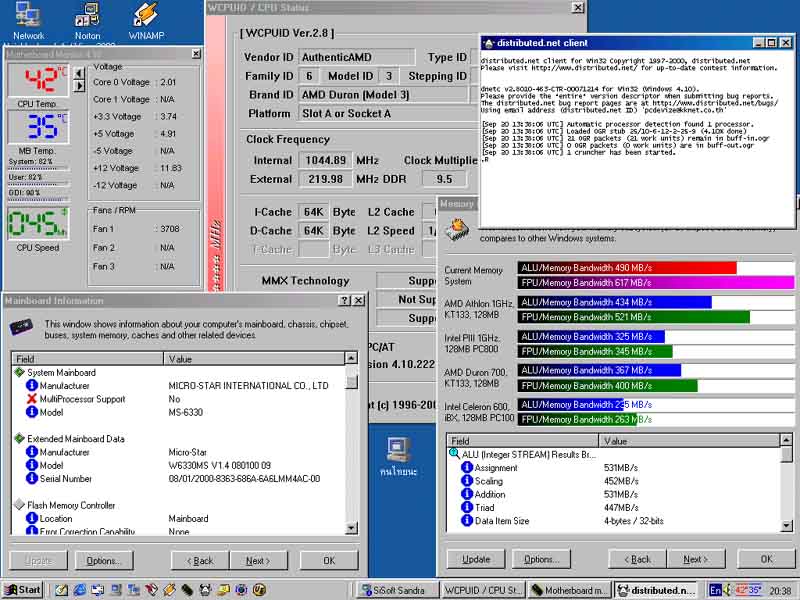Click < Back in Mainboard Information window
The image size is (800, 600).
click(200, 560)
